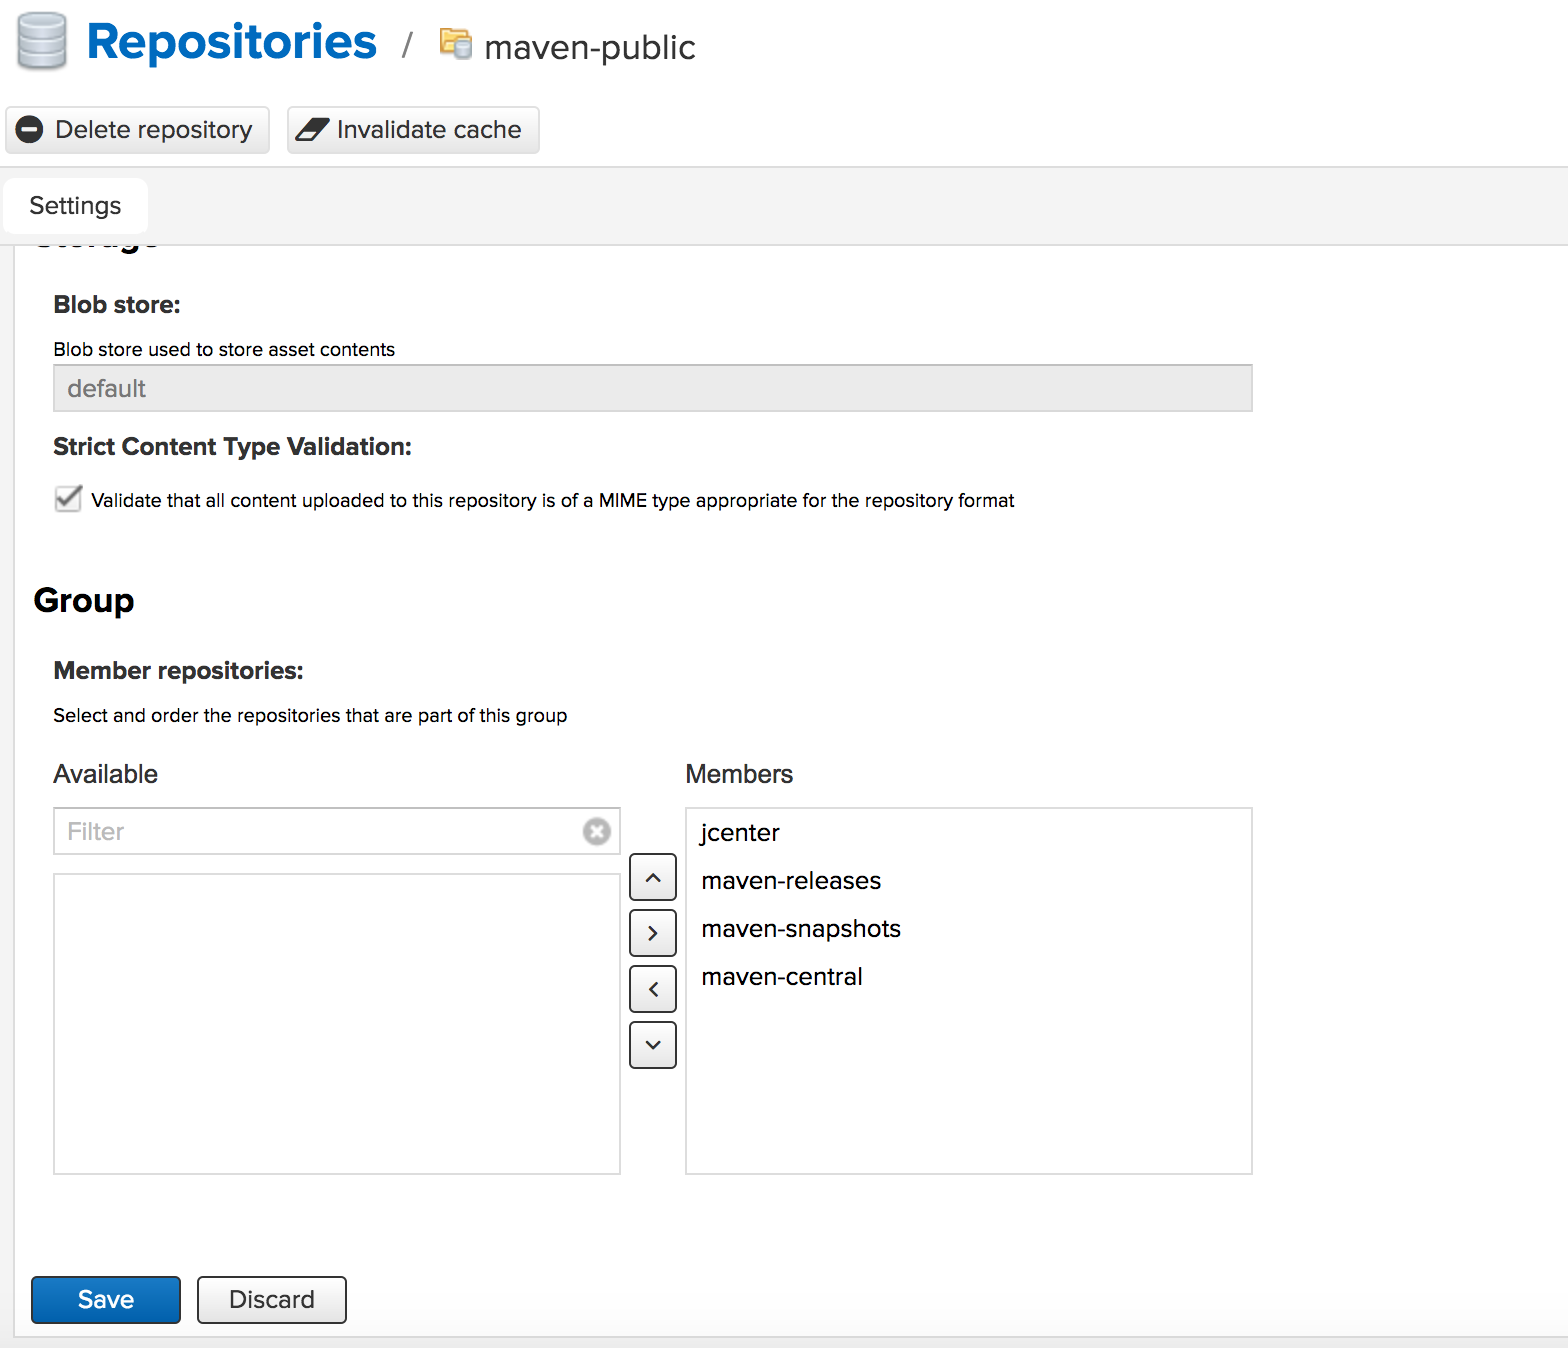Add repository to Members with the right arrow
The image size is (1568, 1348).
[653, 933]
